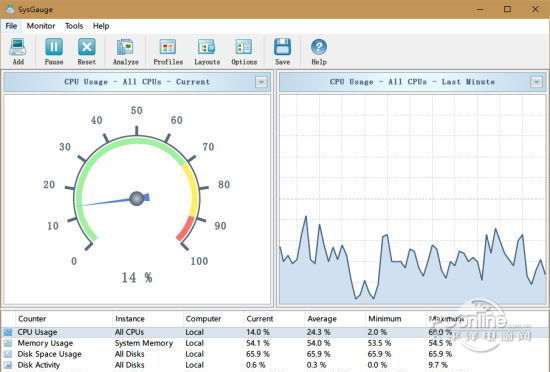Open the File menu
The height and width of the screenshot is (372, 550).
click(x=11, y=26)
